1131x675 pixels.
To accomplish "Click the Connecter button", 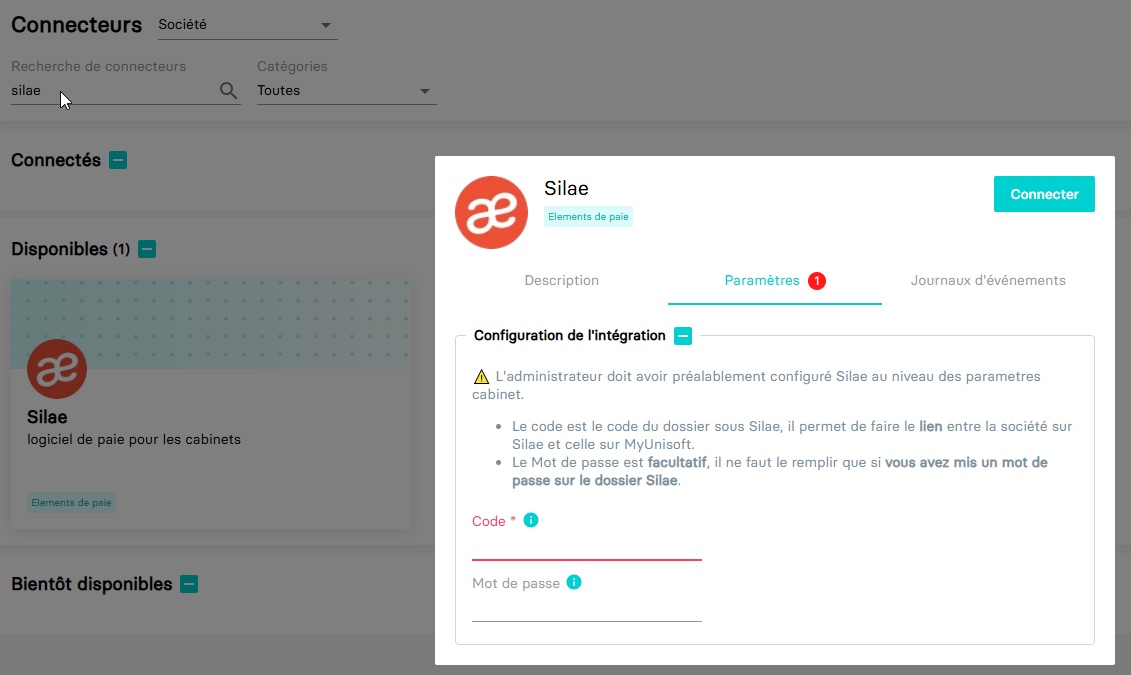I will pyautogui.click(x=1044, y=194).
